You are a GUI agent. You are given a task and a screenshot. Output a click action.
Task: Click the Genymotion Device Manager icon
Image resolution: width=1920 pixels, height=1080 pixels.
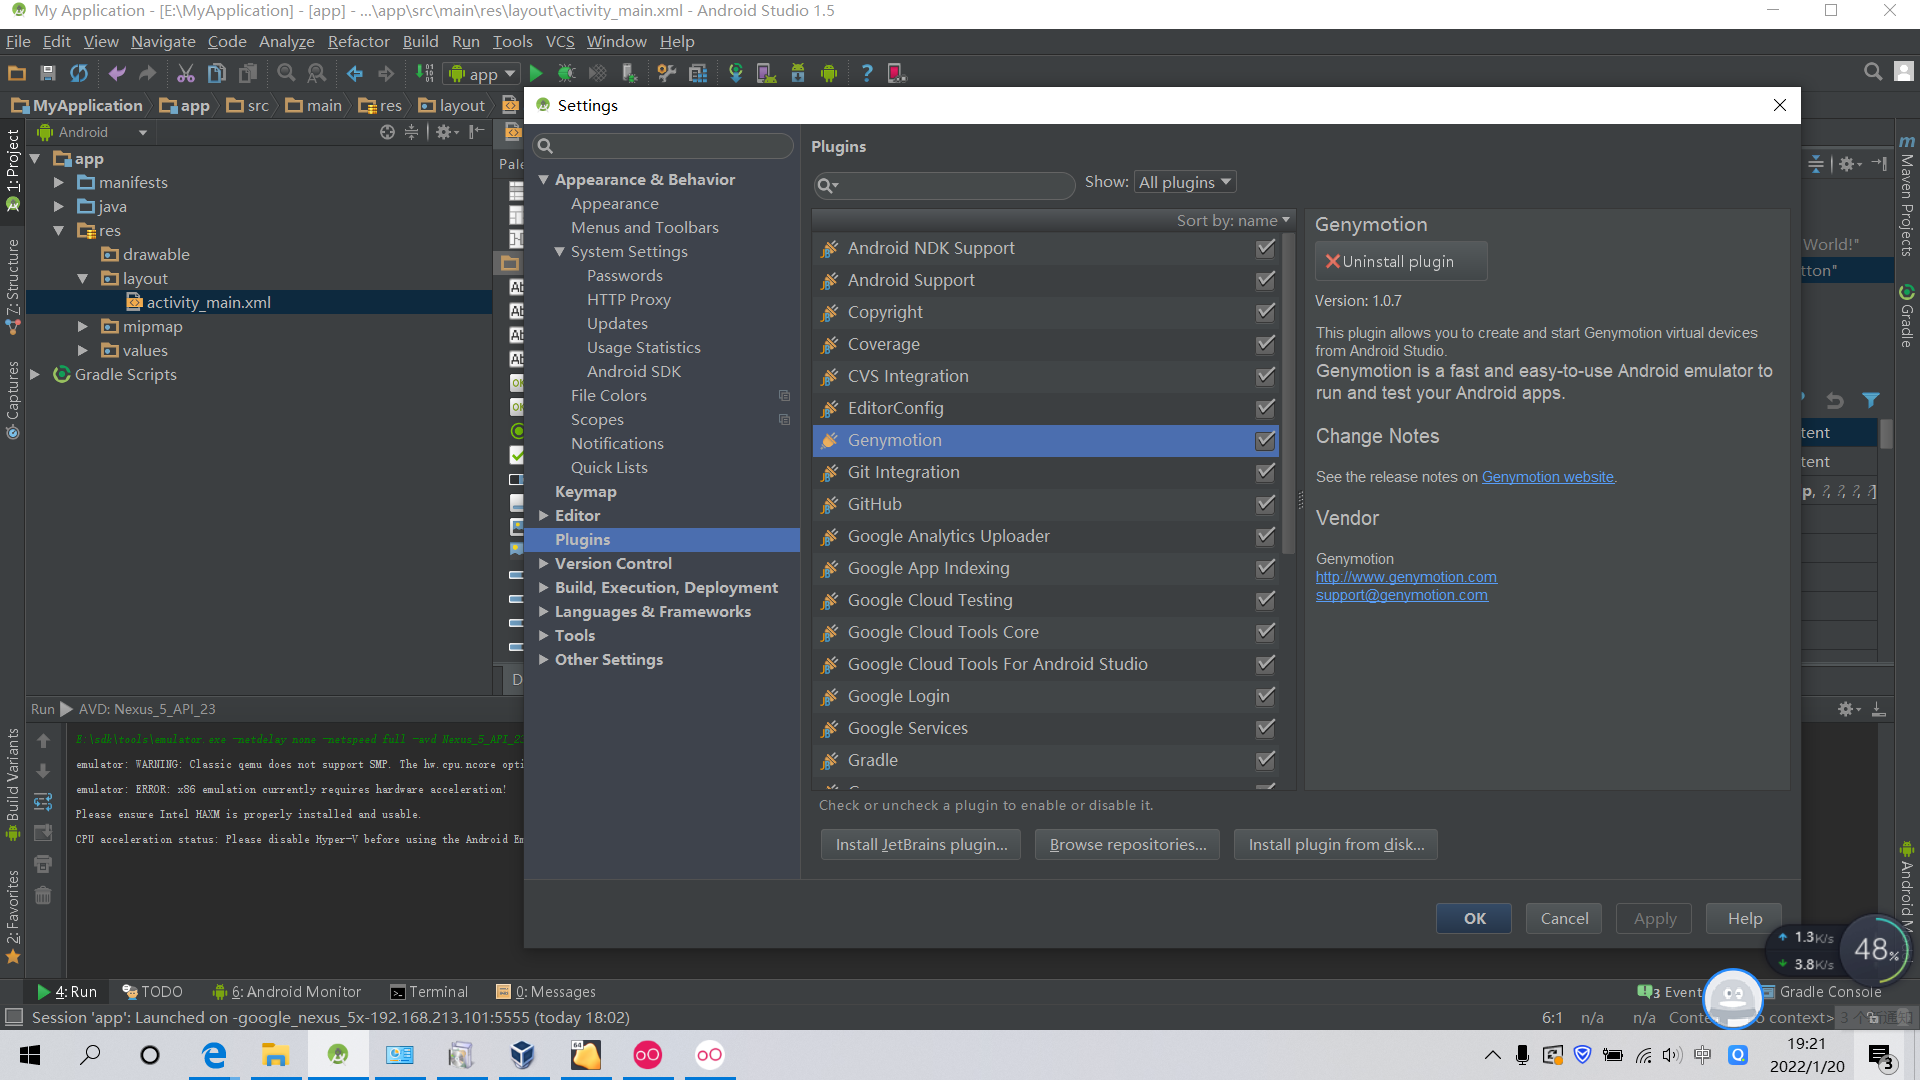(896, 73)
